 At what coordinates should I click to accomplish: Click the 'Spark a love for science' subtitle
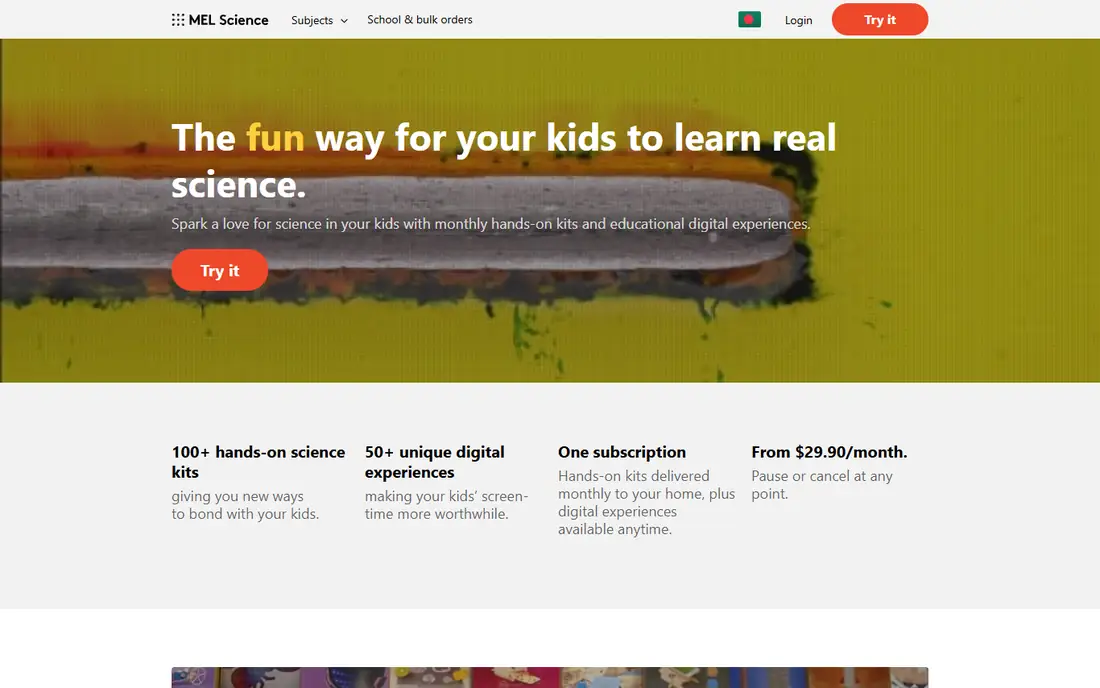click(x=490, y=224)
